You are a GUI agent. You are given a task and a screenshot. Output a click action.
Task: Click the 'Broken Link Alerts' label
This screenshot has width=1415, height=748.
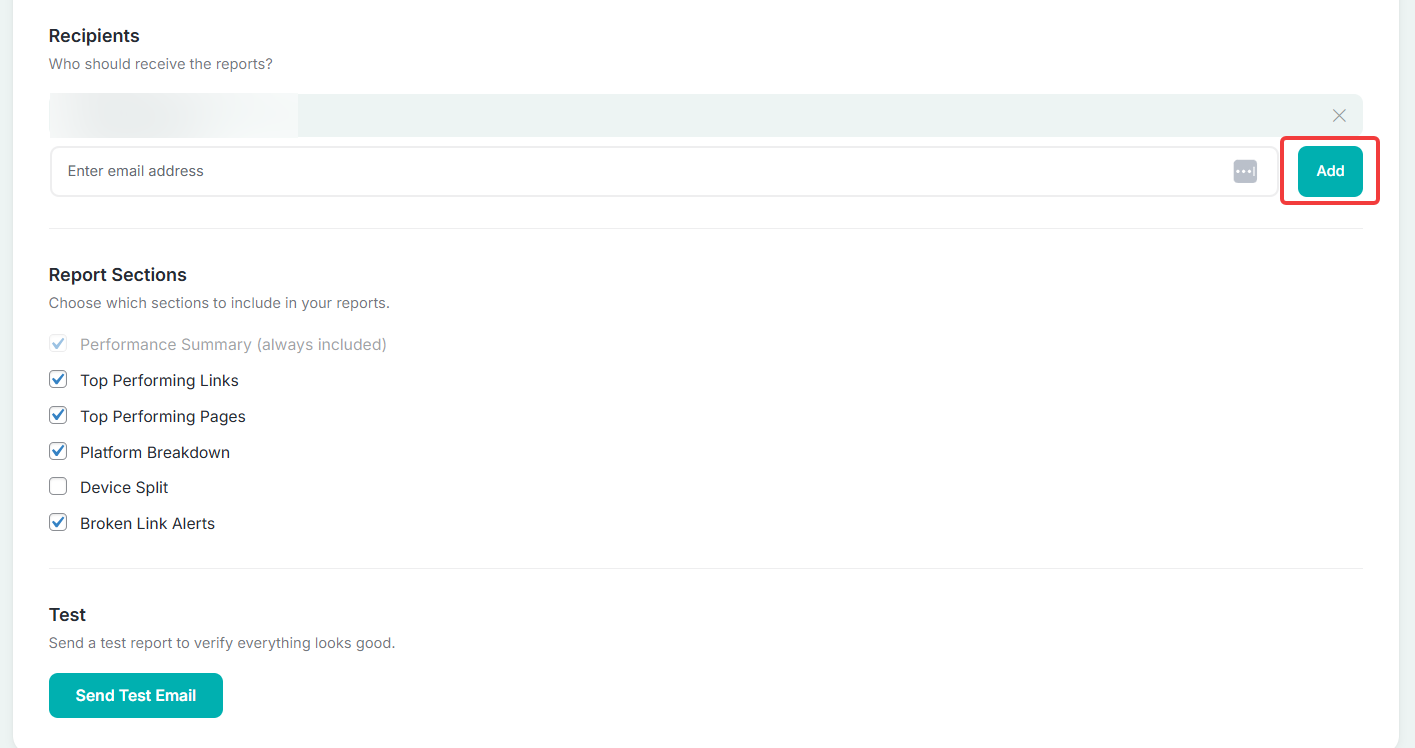[x=147, y=523]
